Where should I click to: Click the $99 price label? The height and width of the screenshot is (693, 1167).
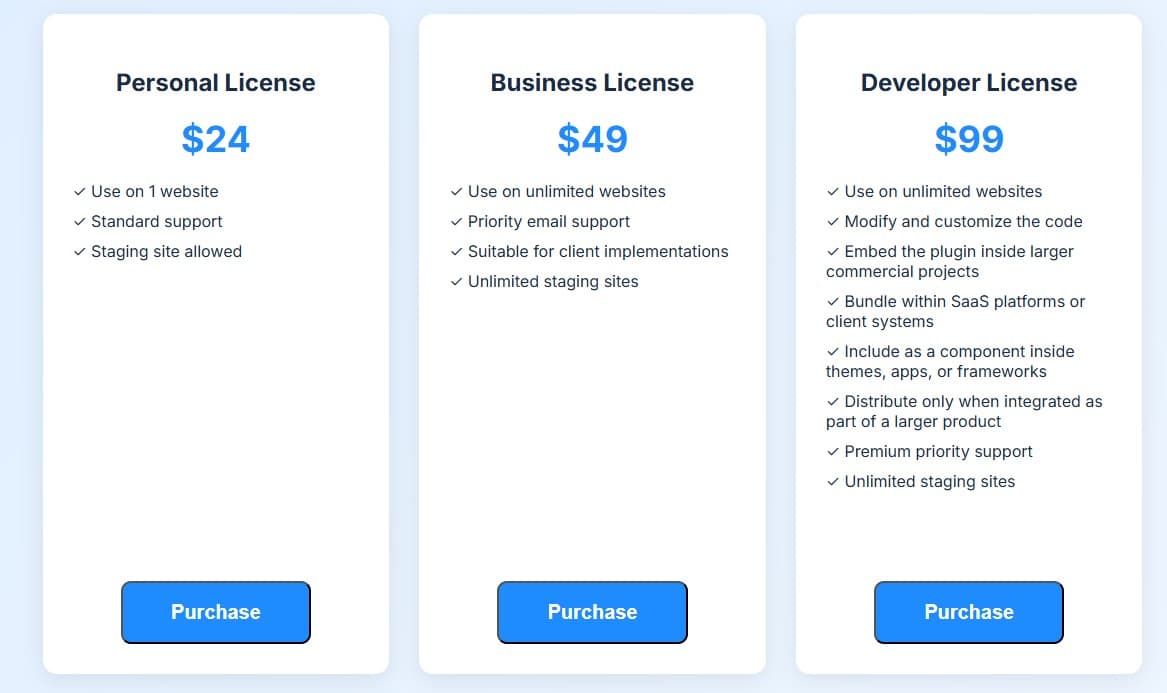pyautogui.click(x=968, y=139)
